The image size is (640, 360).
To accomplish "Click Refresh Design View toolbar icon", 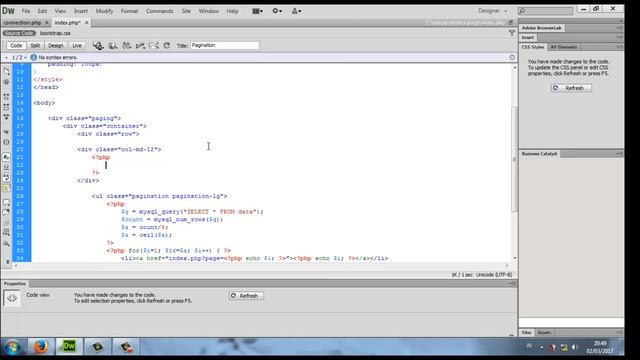I will point(167,46).
